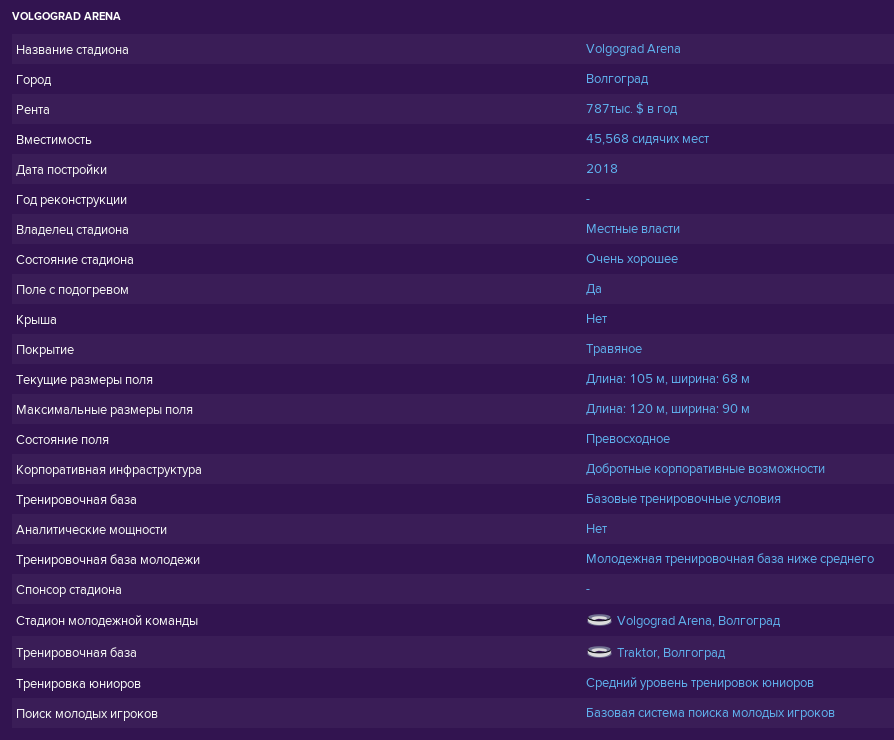This screenshot has width=894, height=740.
Task: Select the Рента row label
Action: [x=32, y=109]
